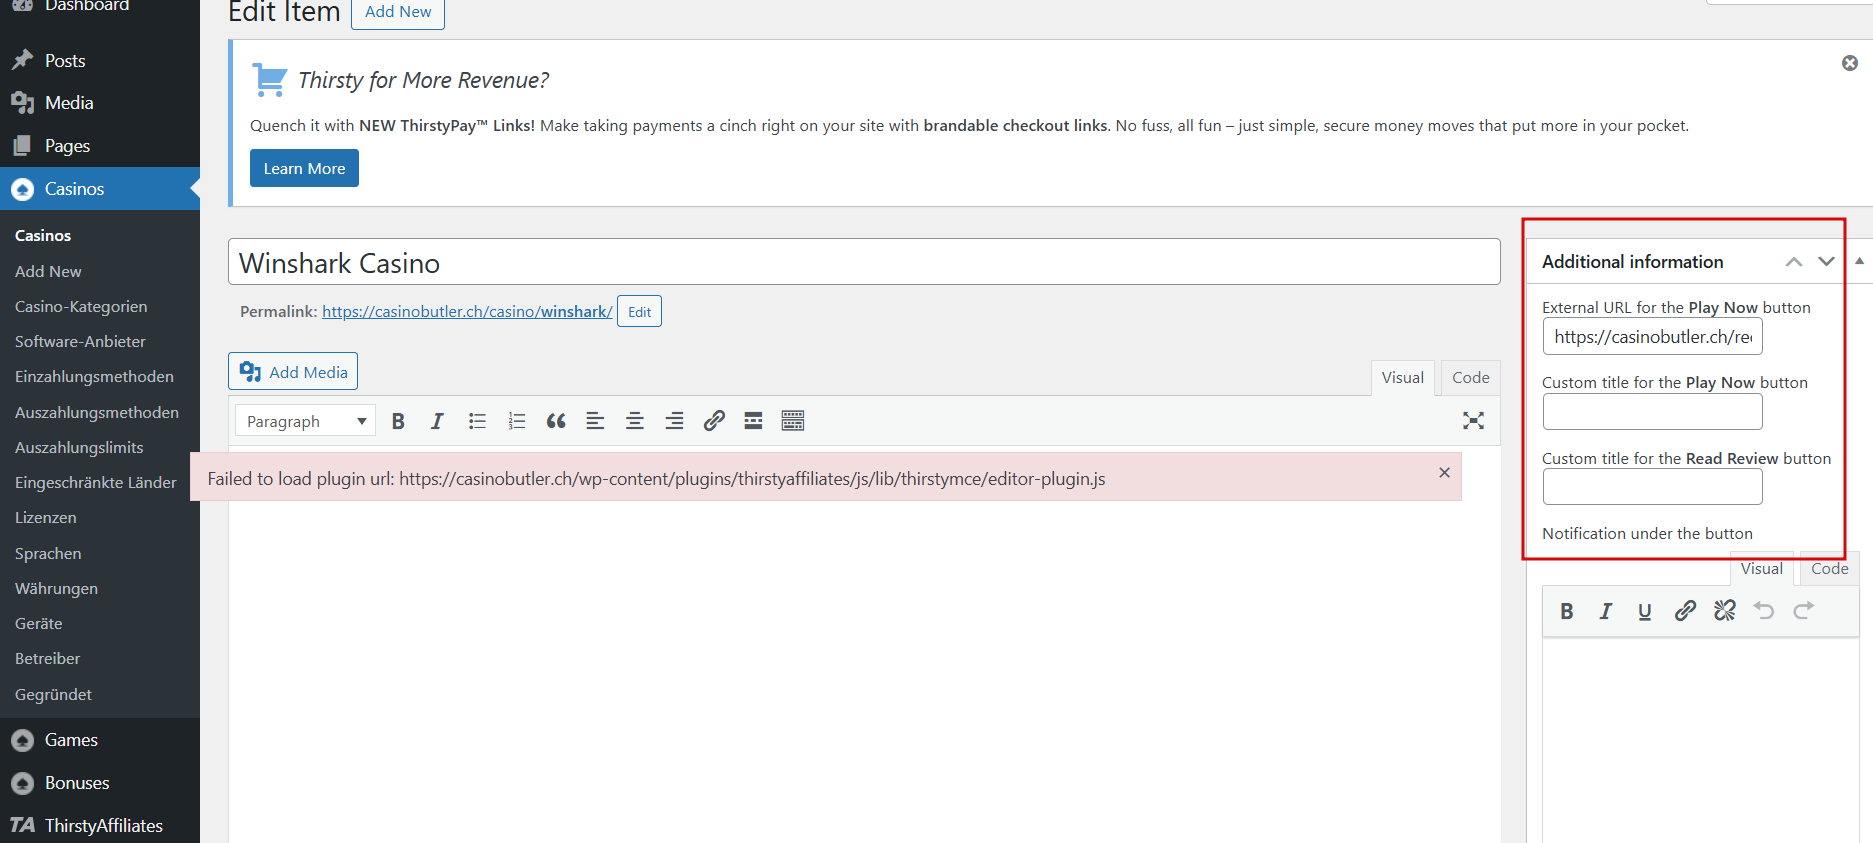Dismiss the ThirstyPay promo notice
The image size is (1873, 843).
(1850, 63)
